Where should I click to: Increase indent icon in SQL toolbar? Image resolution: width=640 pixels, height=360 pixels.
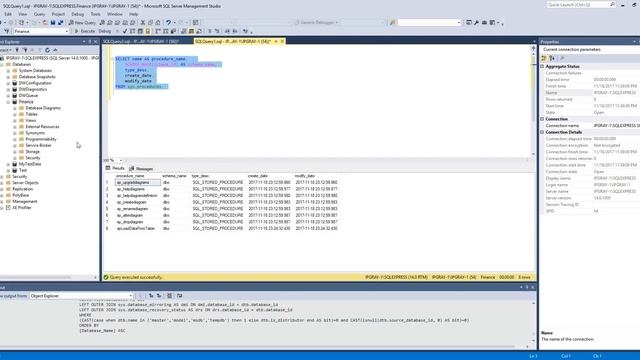pos(235,31)
